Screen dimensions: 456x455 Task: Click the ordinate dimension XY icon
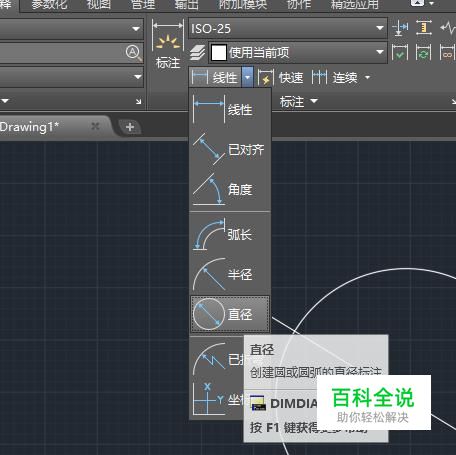(209, 399)
